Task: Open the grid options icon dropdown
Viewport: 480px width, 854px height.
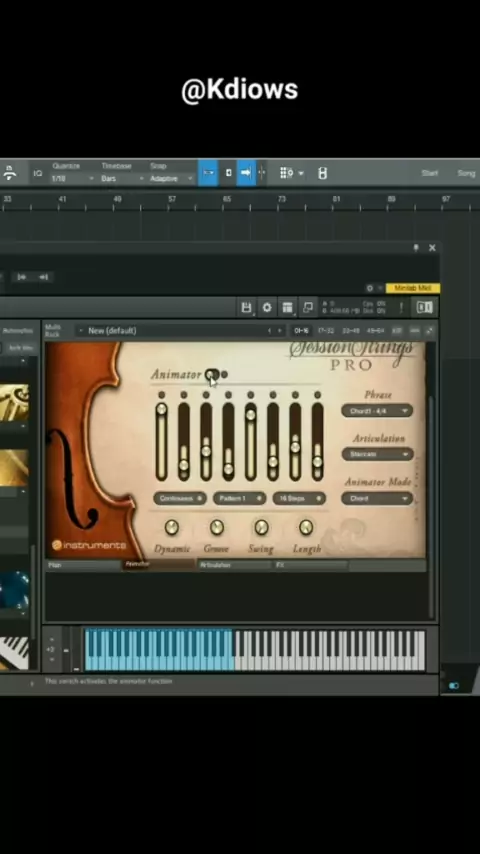Action: click(x=291, y=173)
